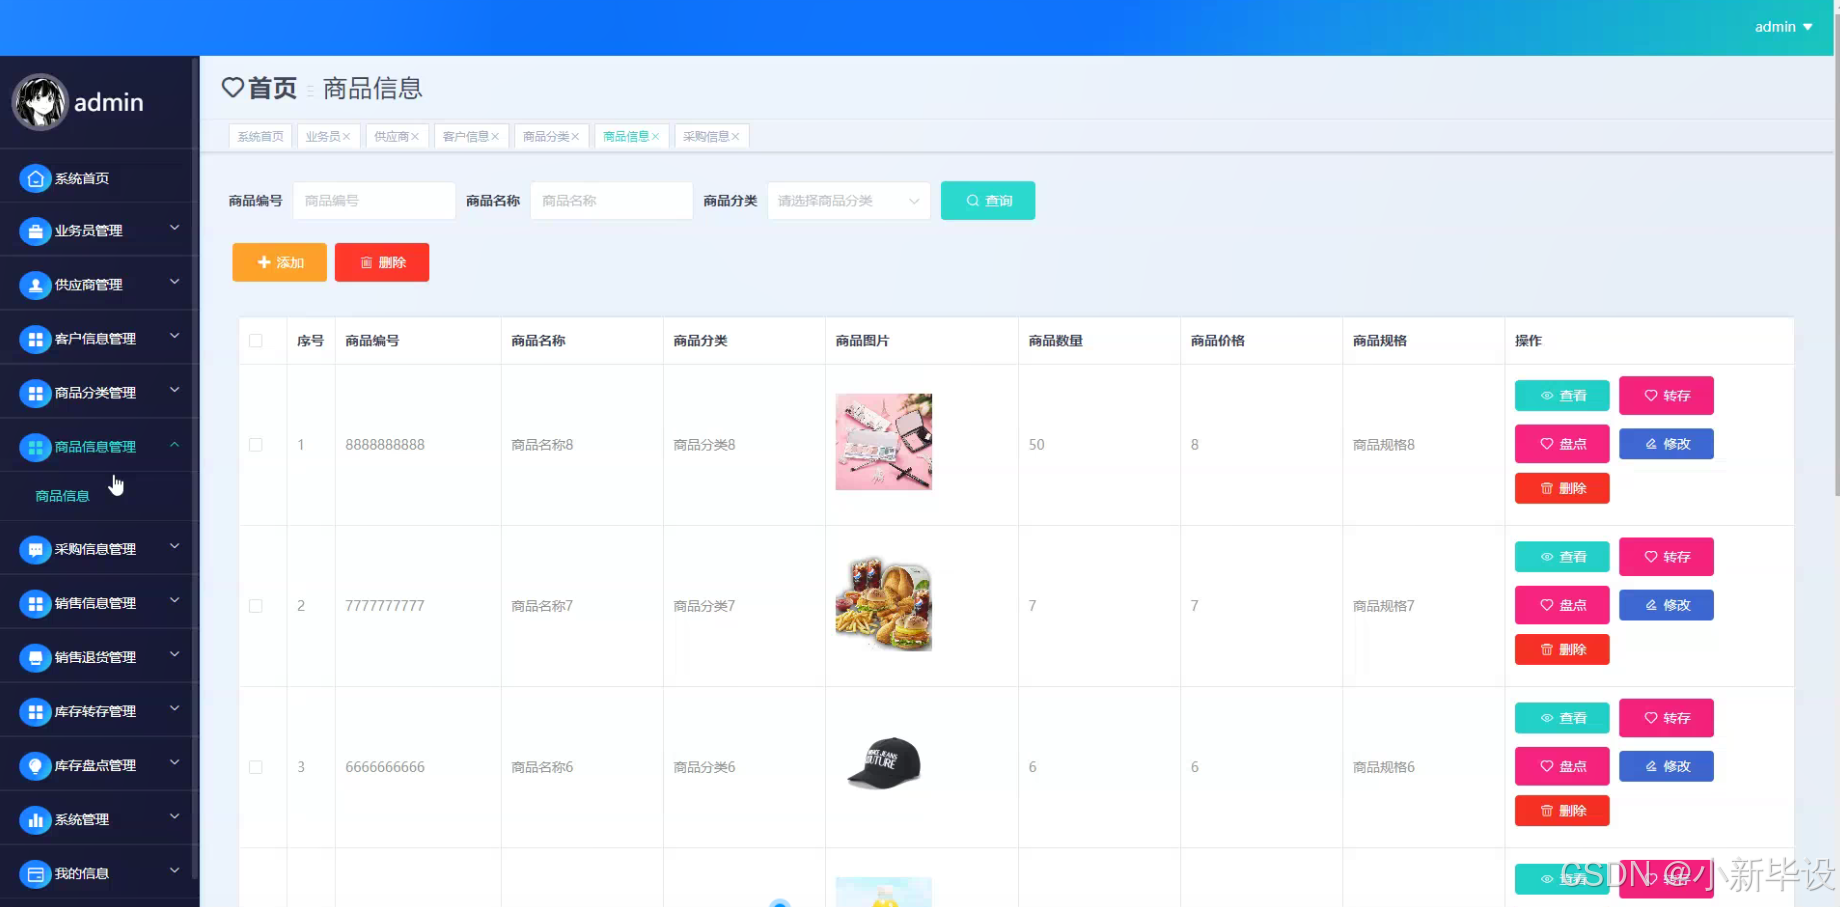The width and height of the screenshot is (1840, 907).
Task: Close the 业务员 tab with its X
Action: tap(346, 137)
